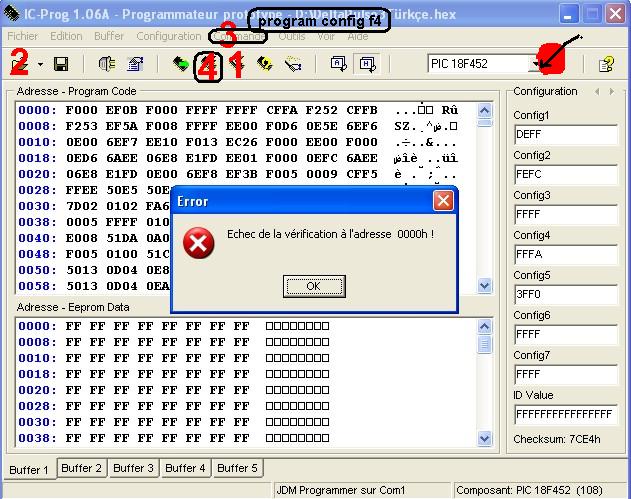Click the Config3 value field

pyautogui.click(x=565, y=214)
